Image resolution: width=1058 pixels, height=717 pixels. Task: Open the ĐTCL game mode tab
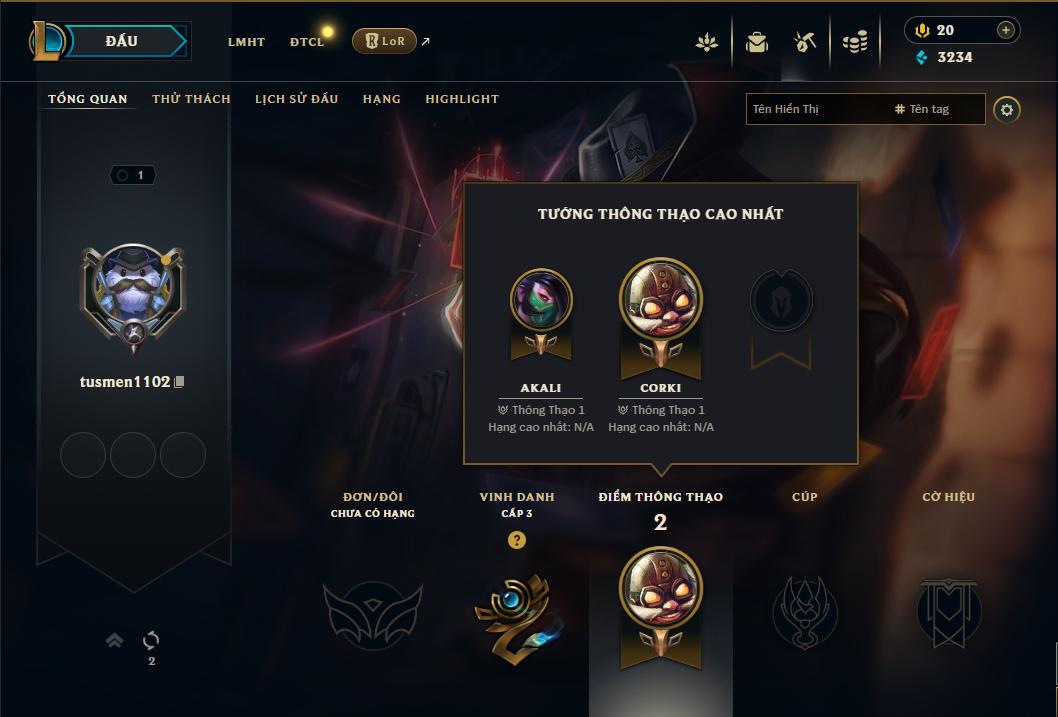307,42
